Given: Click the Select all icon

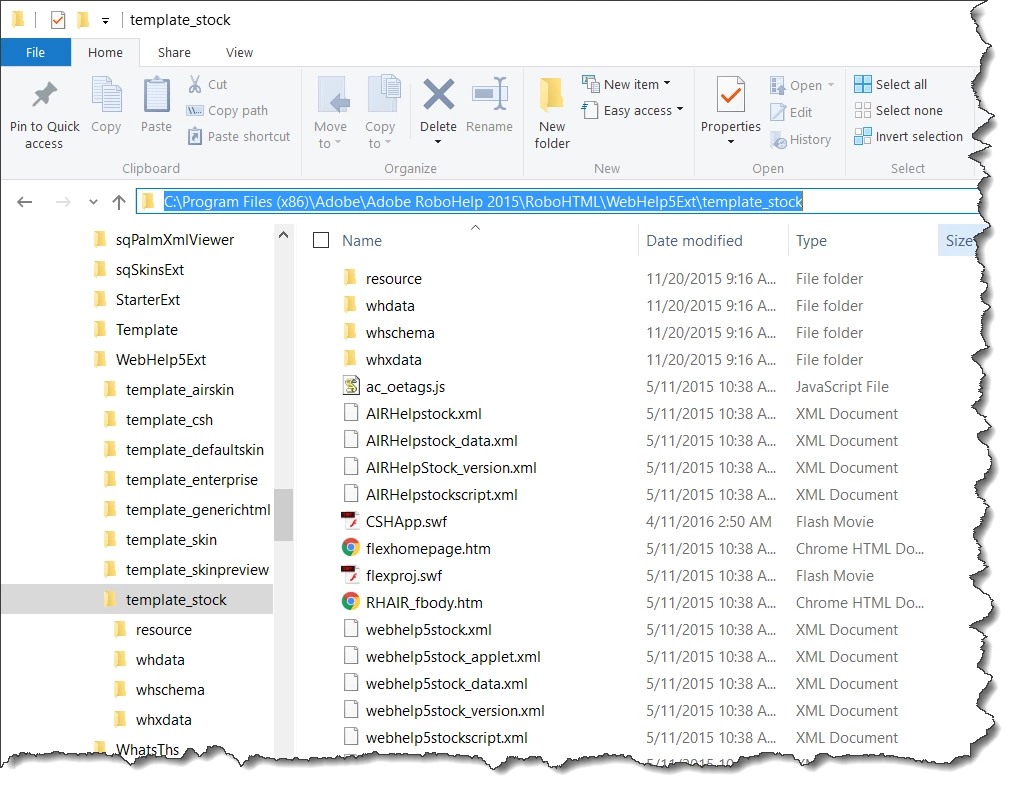Looking at the screenshot, I should tap(862, 84).
